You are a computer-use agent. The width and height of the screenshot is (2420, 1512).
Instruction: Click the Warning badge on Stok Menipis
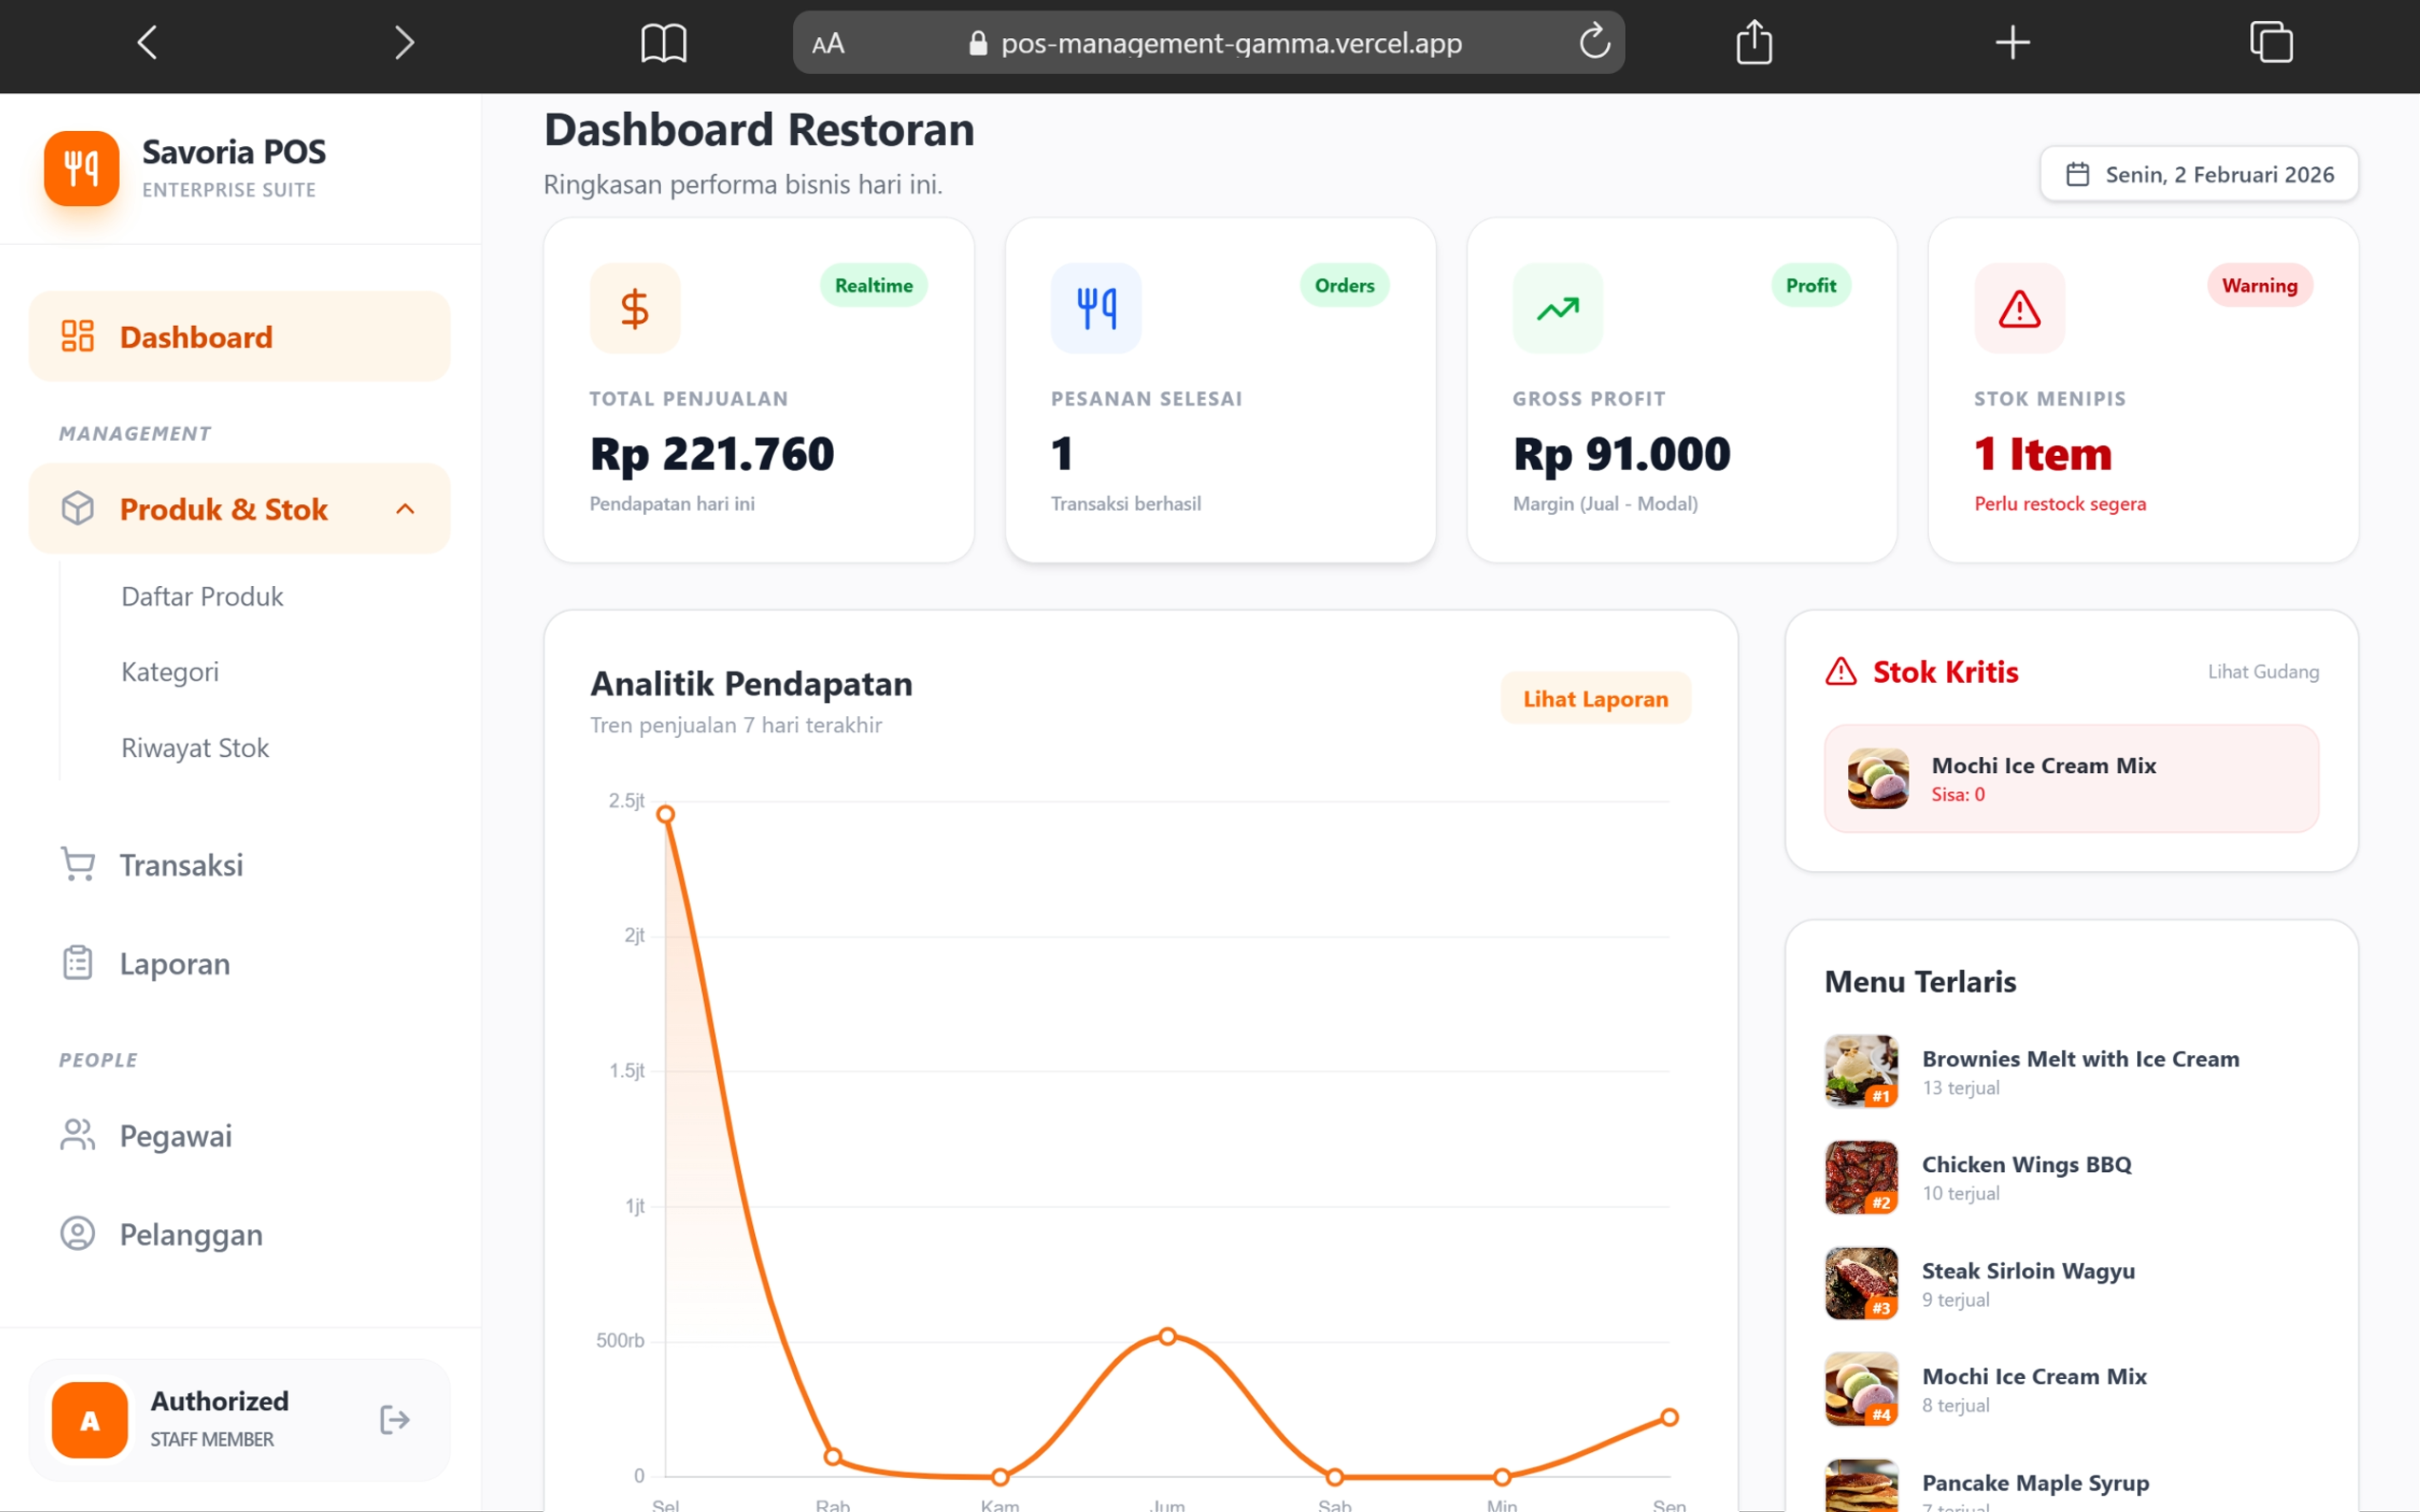(2259, 285)
